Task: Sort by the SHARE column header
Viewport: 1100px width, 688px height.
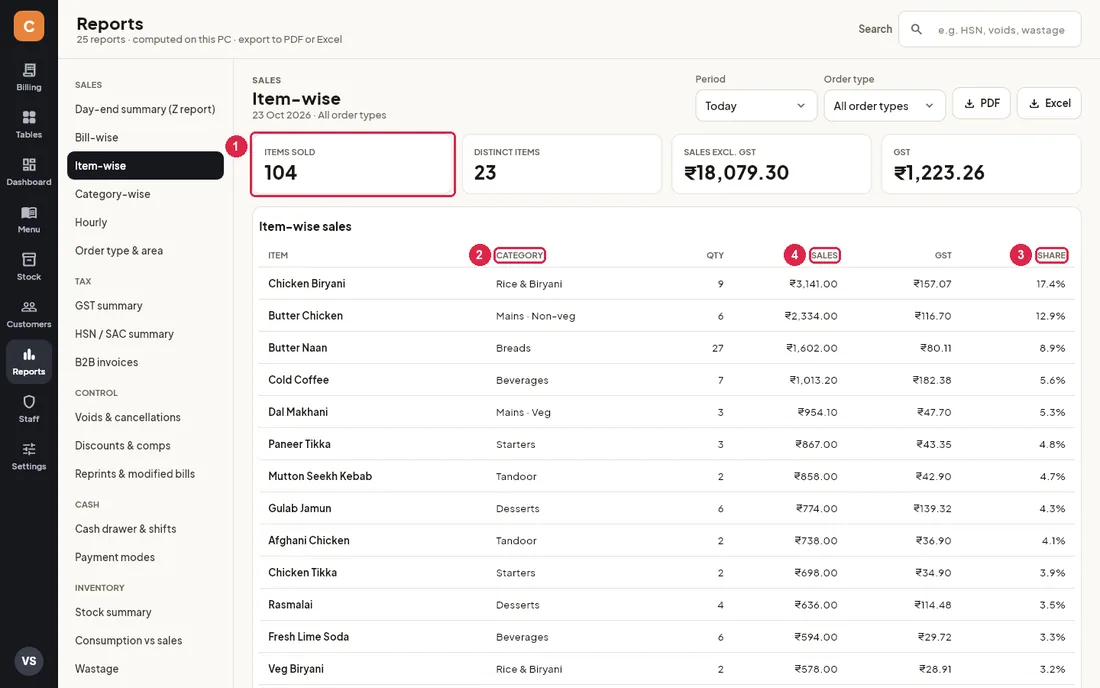Action: click(1051, 255)
